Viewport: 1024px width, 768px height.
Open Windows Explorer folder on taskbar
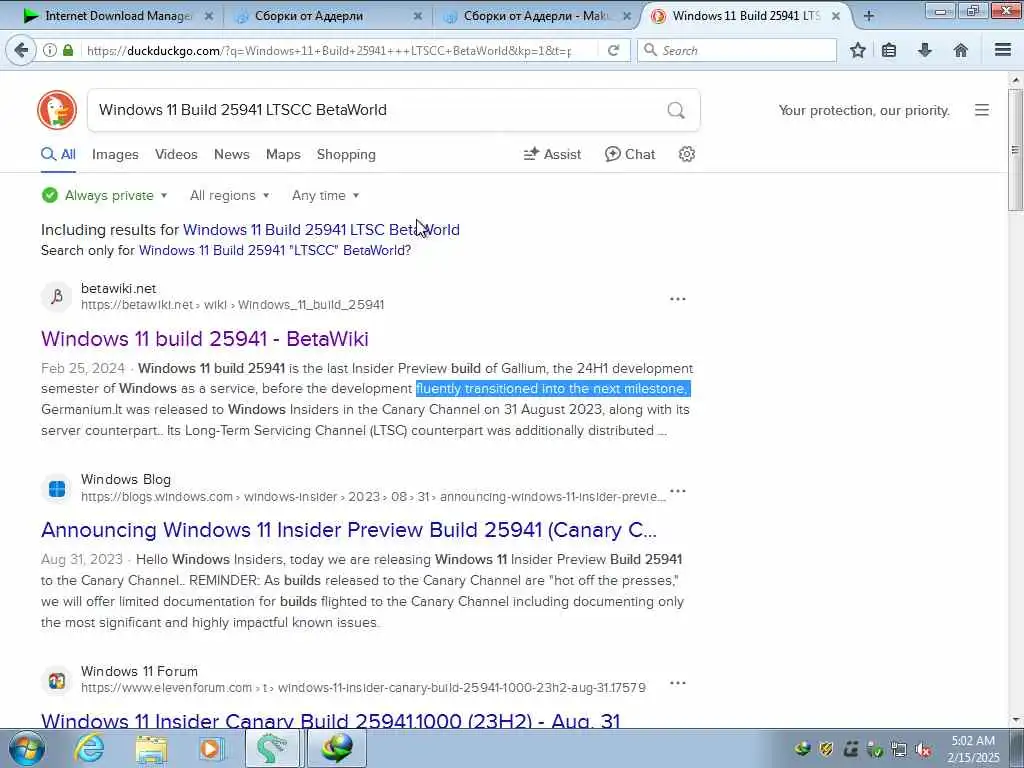coord(152,748)
